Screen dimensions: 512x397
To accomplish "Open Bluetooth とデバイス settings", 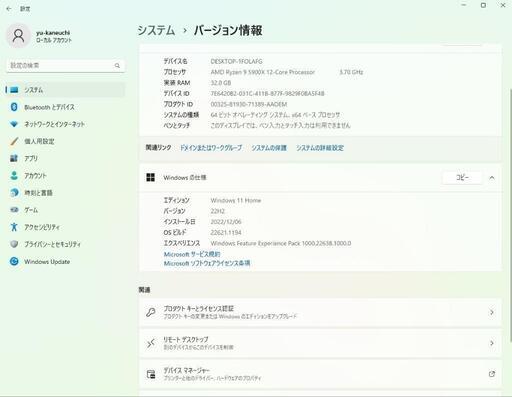I will pos(66,107).
